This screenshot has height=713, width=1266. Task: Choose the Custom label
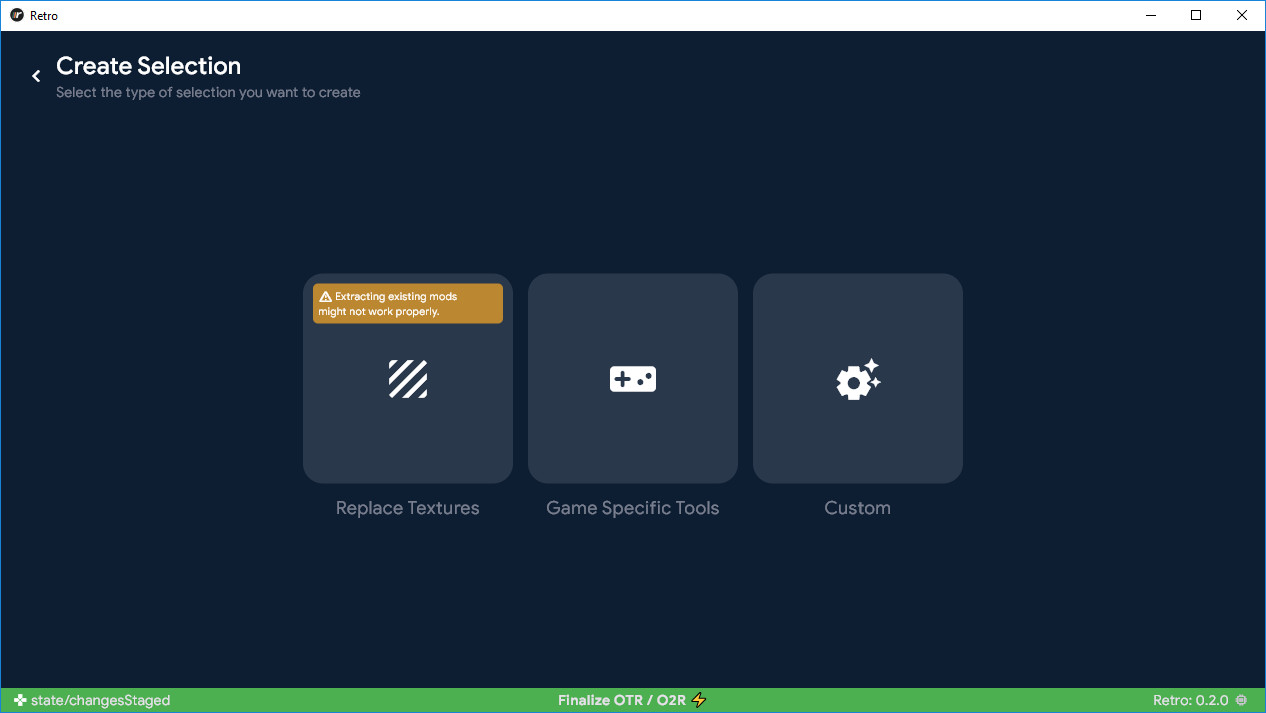coord(857,508)
